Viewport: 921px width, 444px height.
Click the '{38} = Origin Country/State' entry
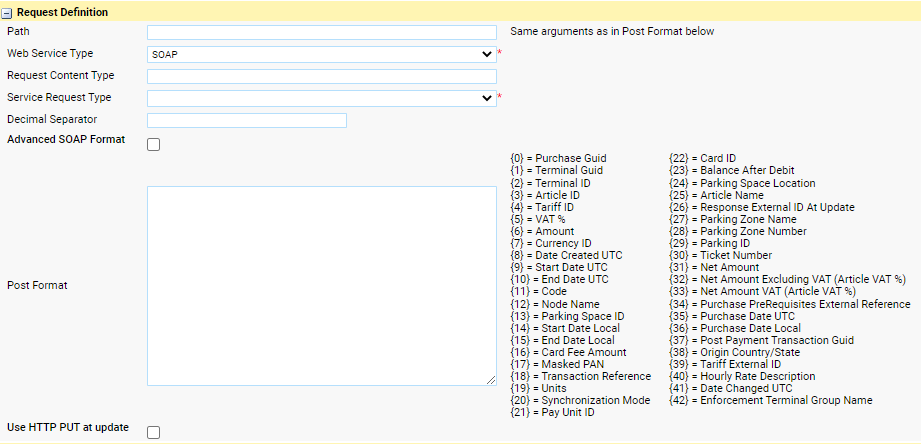tap(735, 352)
